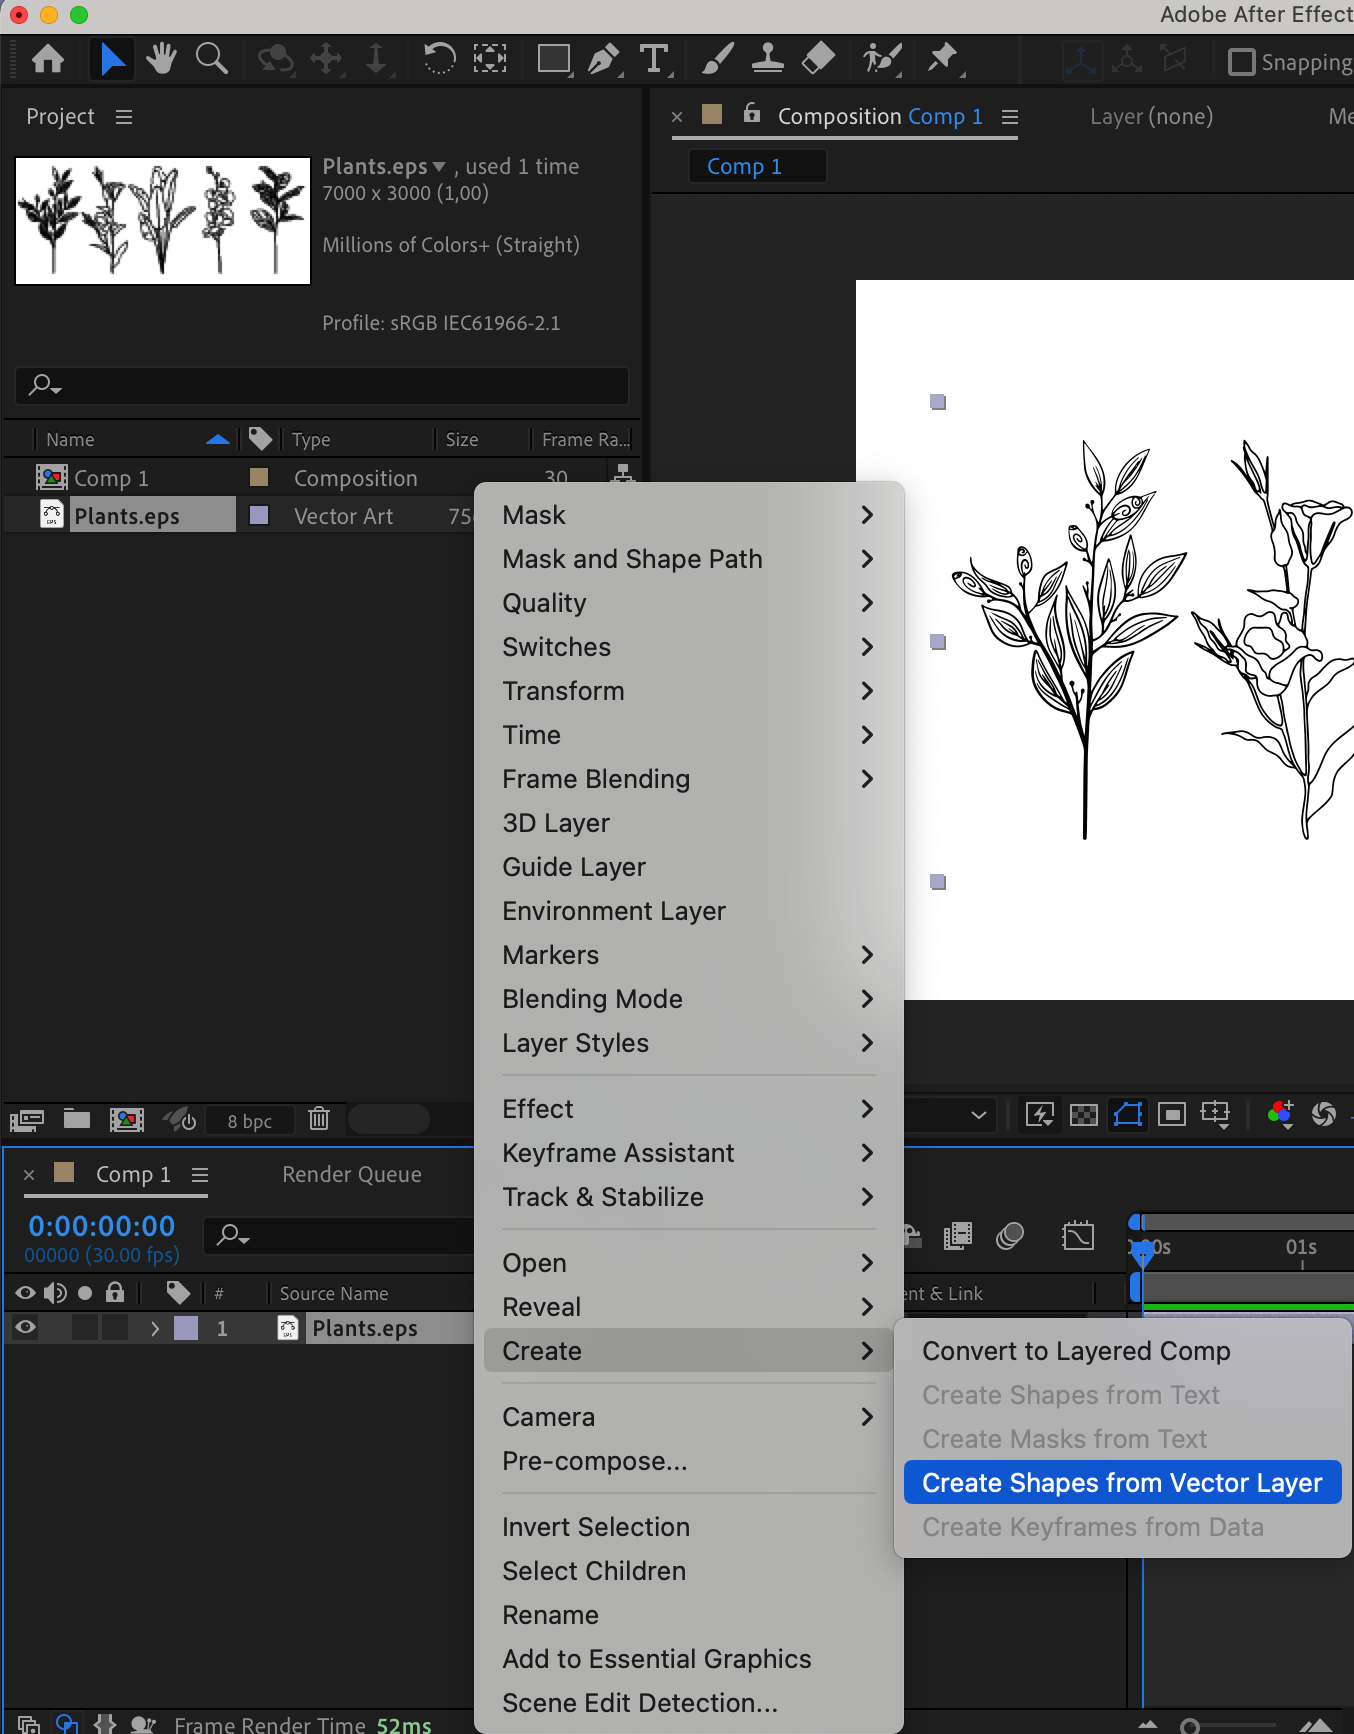This screenshot has width=1354, height=1734.
Task: Expand the Plants.eps layer properties
Action: pyautogui.click(x=154, y=1328)
